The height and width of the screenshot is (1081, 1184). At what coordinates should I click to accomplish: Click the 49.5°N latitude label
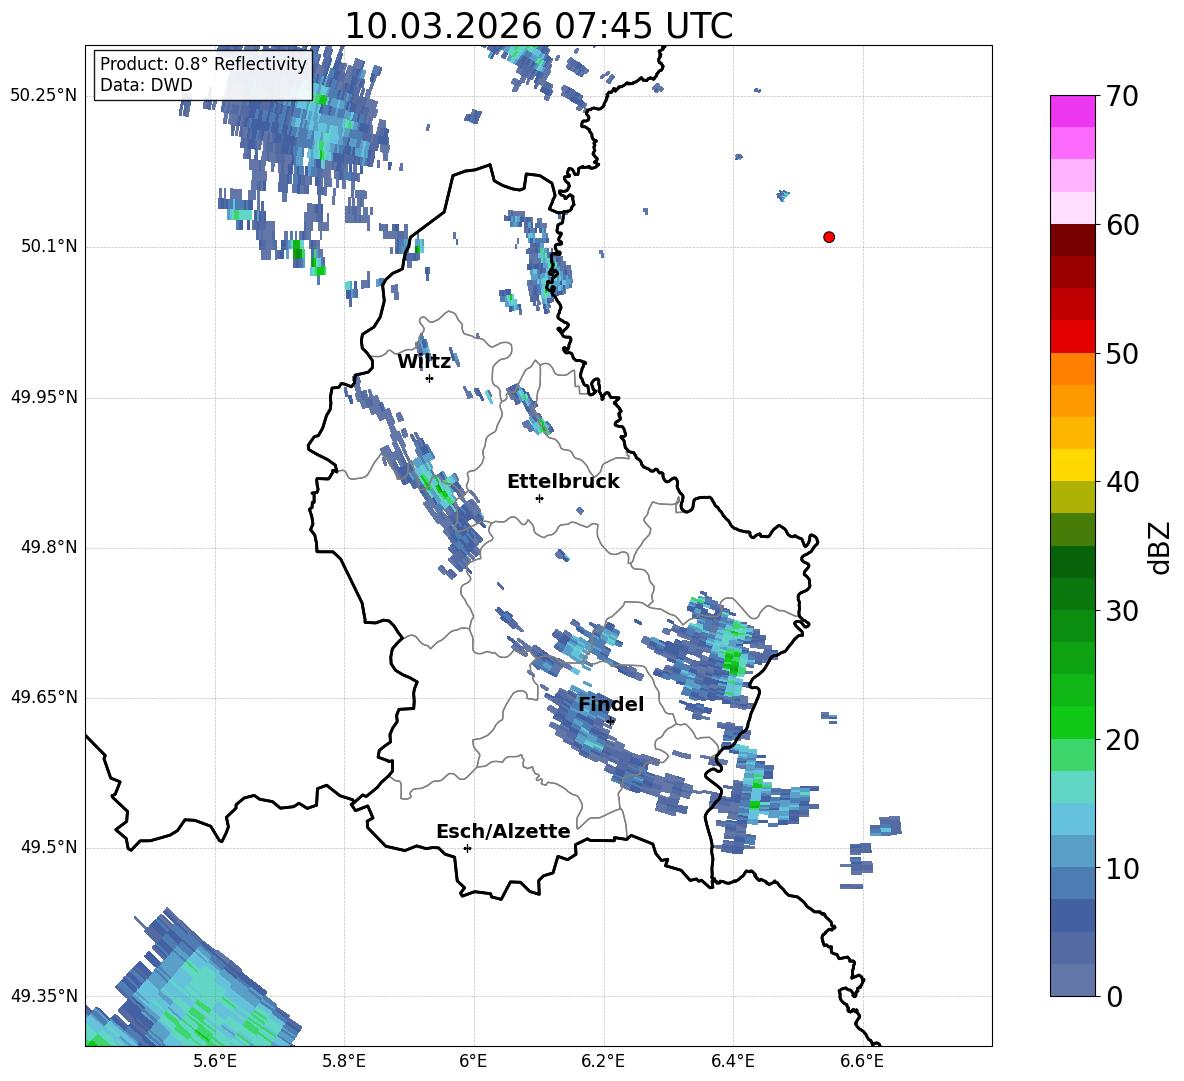(49, 848)
